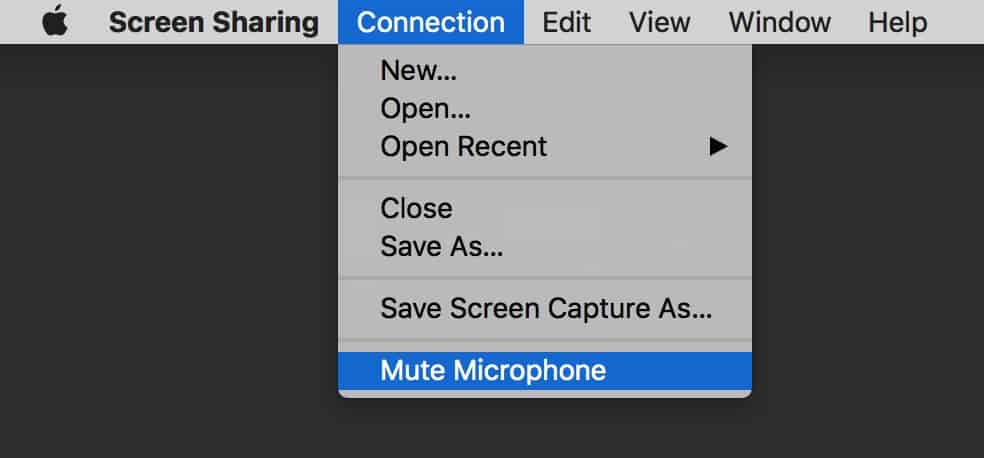Click dark background below the Connection dropdown
Image resolution: width=984 pixels, height=458 pixels.
[545, 430]
